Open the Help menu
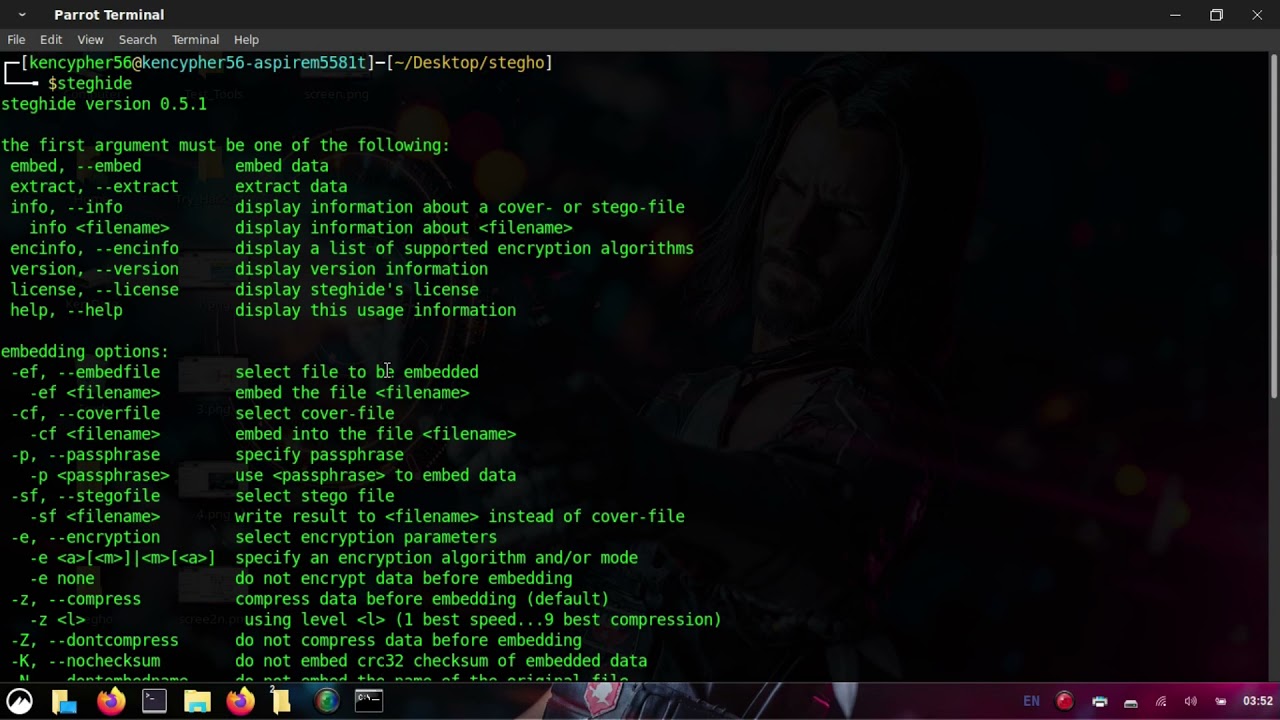The image size is (1280, 720). click(246, 40)
